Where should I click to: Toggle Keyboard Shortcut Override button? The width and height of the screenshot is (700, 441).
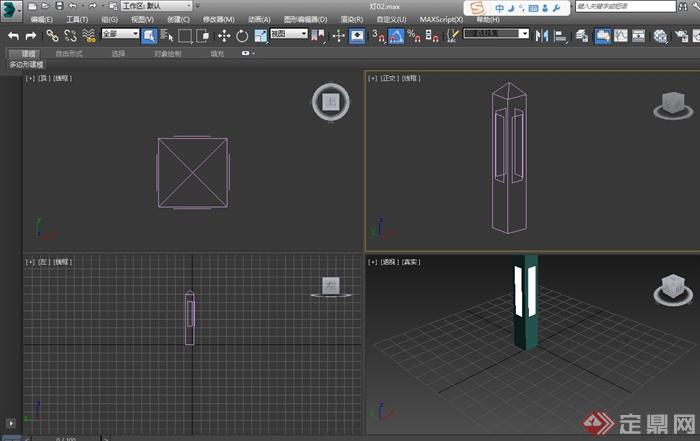(357, 36)
